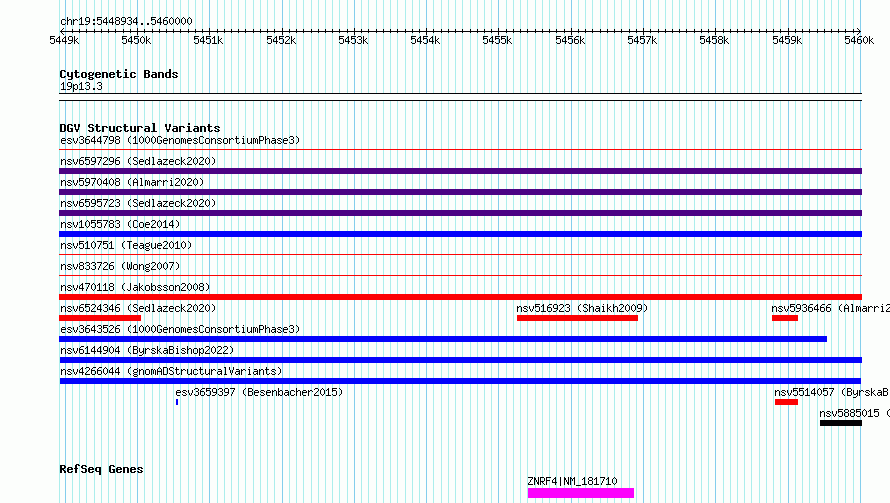This screenshot has width=890, height=503.
Task: Click the nsv6524346 Sedlazeck2020 label
Action: tap(138, 308)
